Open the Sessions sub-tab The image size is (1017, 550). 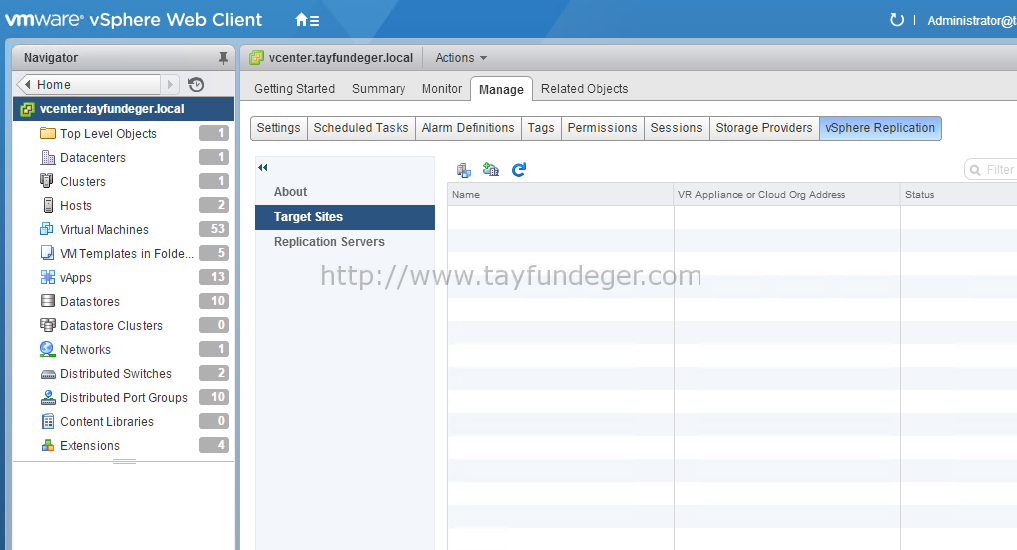(x=676, y=128)
